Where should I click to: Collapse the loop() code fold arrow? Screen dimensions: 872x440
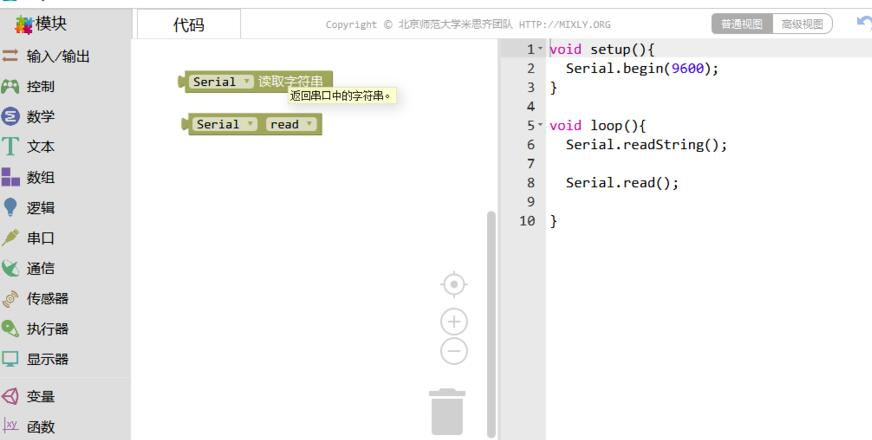tap(539, 125)
